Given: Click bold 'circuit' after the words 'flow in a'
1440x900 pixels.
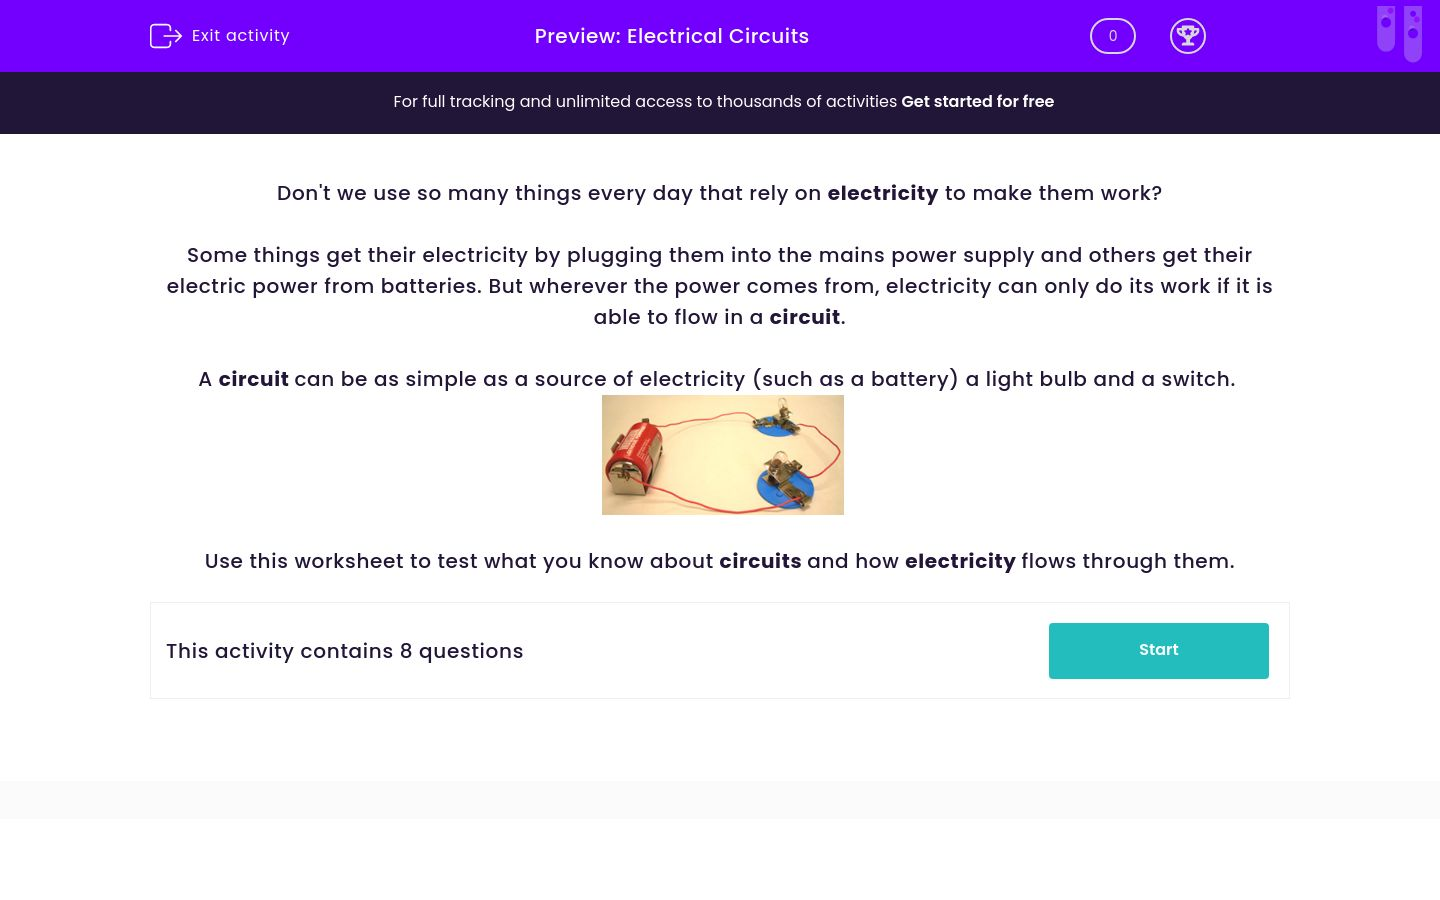Looking at the screenshot, I should [804, 317].
